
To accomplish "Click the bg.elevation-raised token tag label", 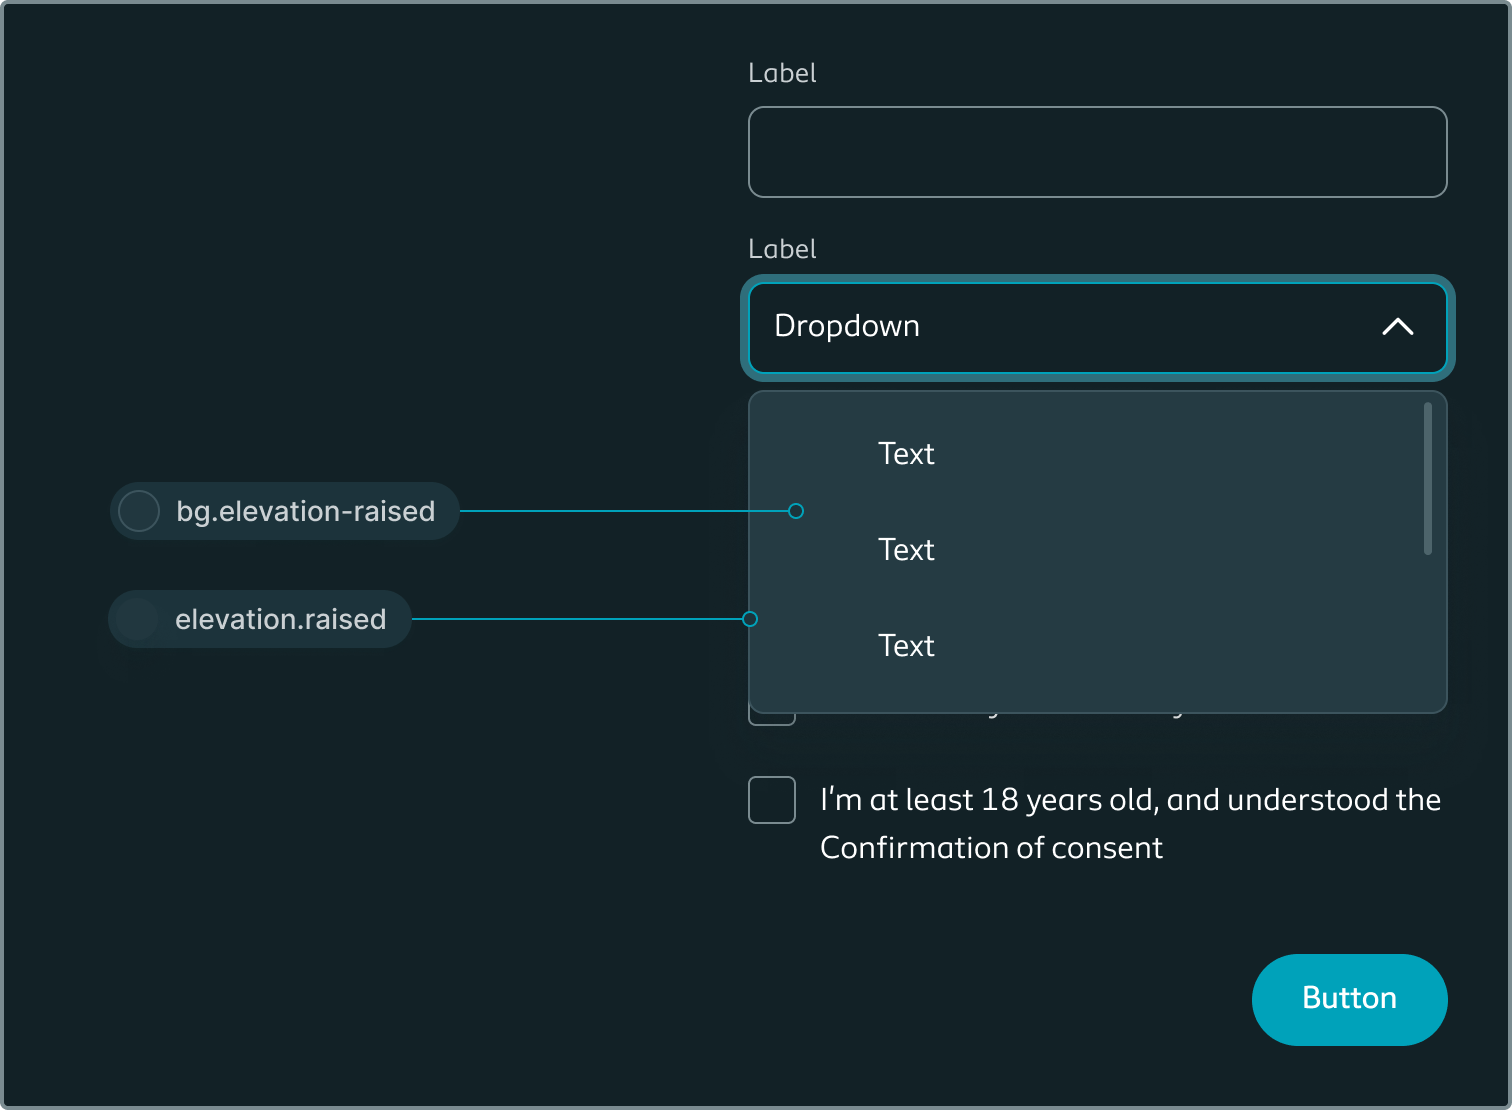I will point(305,511).
